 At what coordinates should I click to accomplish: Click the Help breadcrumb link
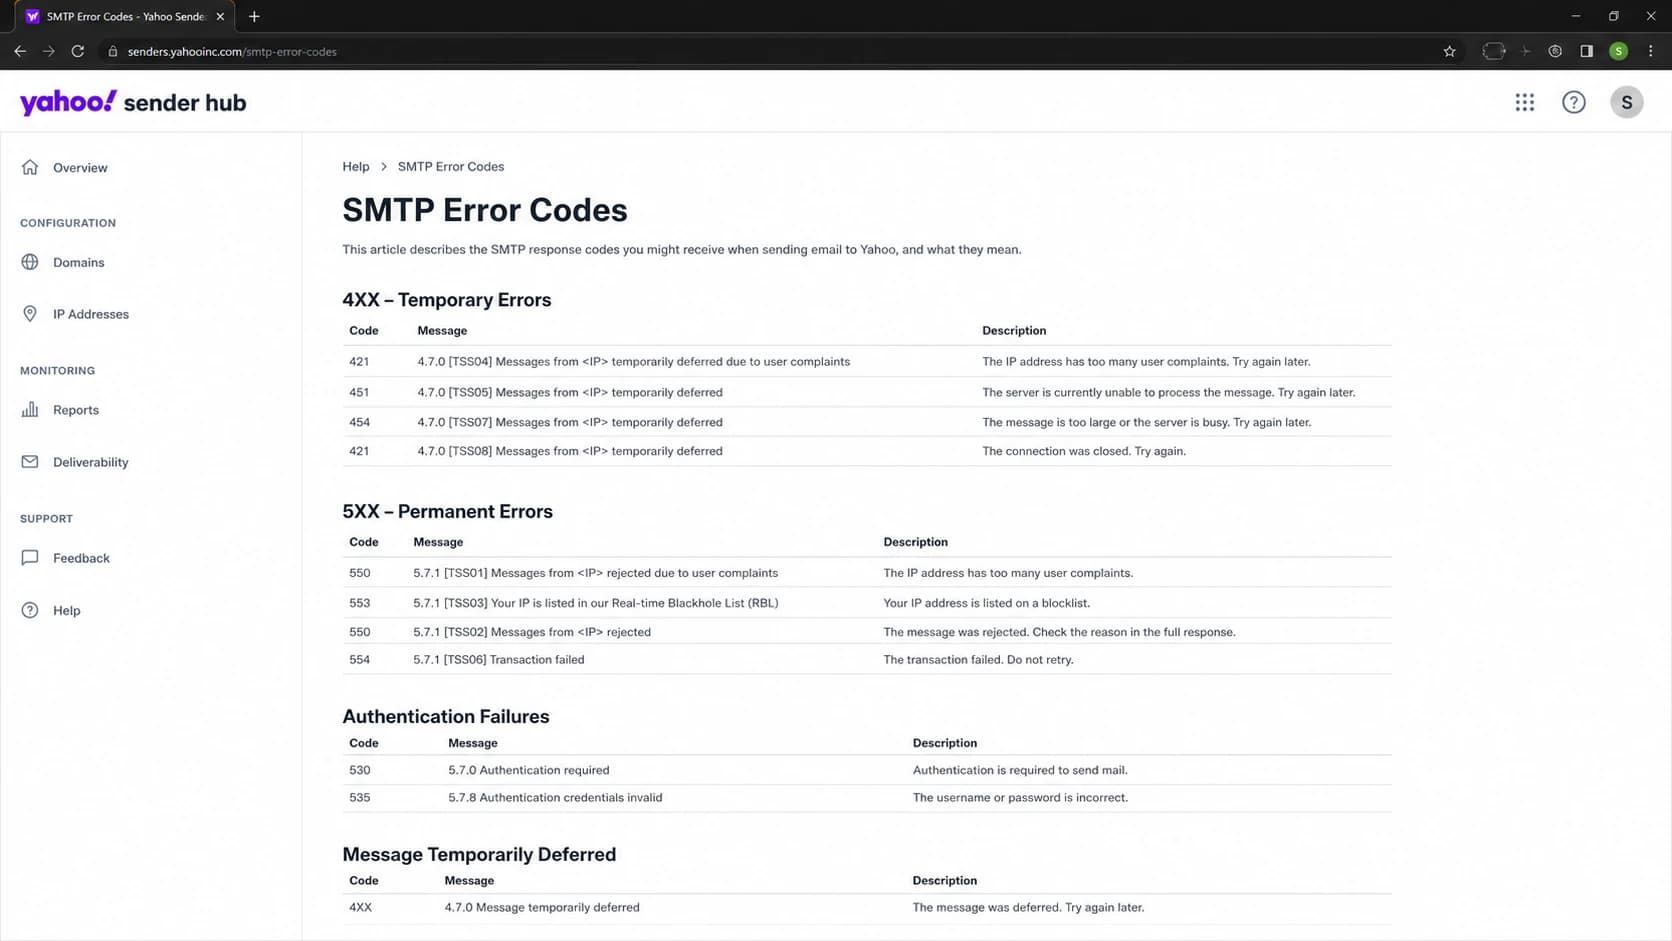[356, 166]
